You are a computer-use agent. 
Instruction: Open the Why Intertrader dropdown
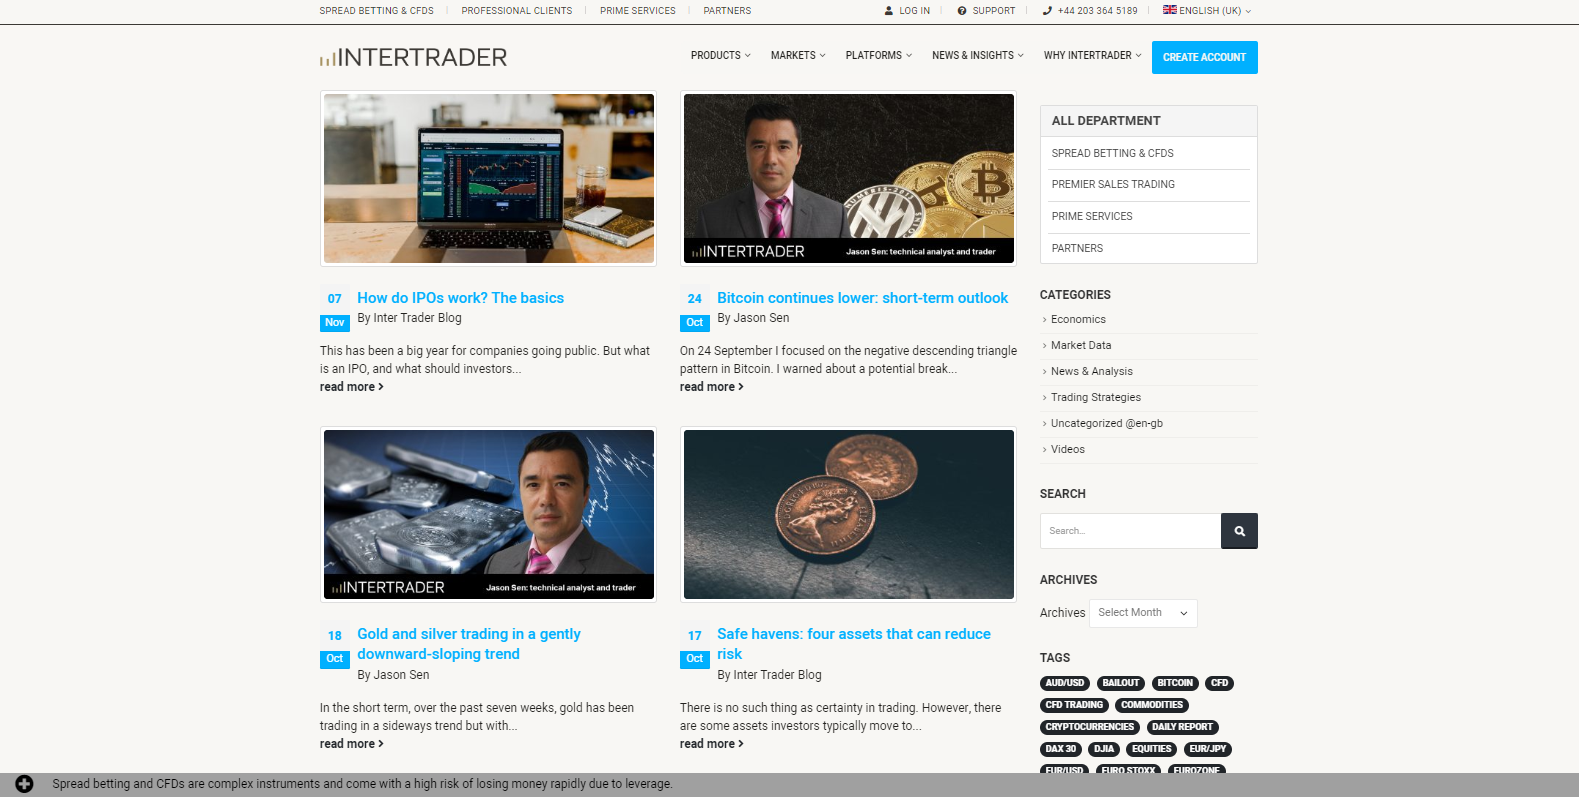[1092, 56]
